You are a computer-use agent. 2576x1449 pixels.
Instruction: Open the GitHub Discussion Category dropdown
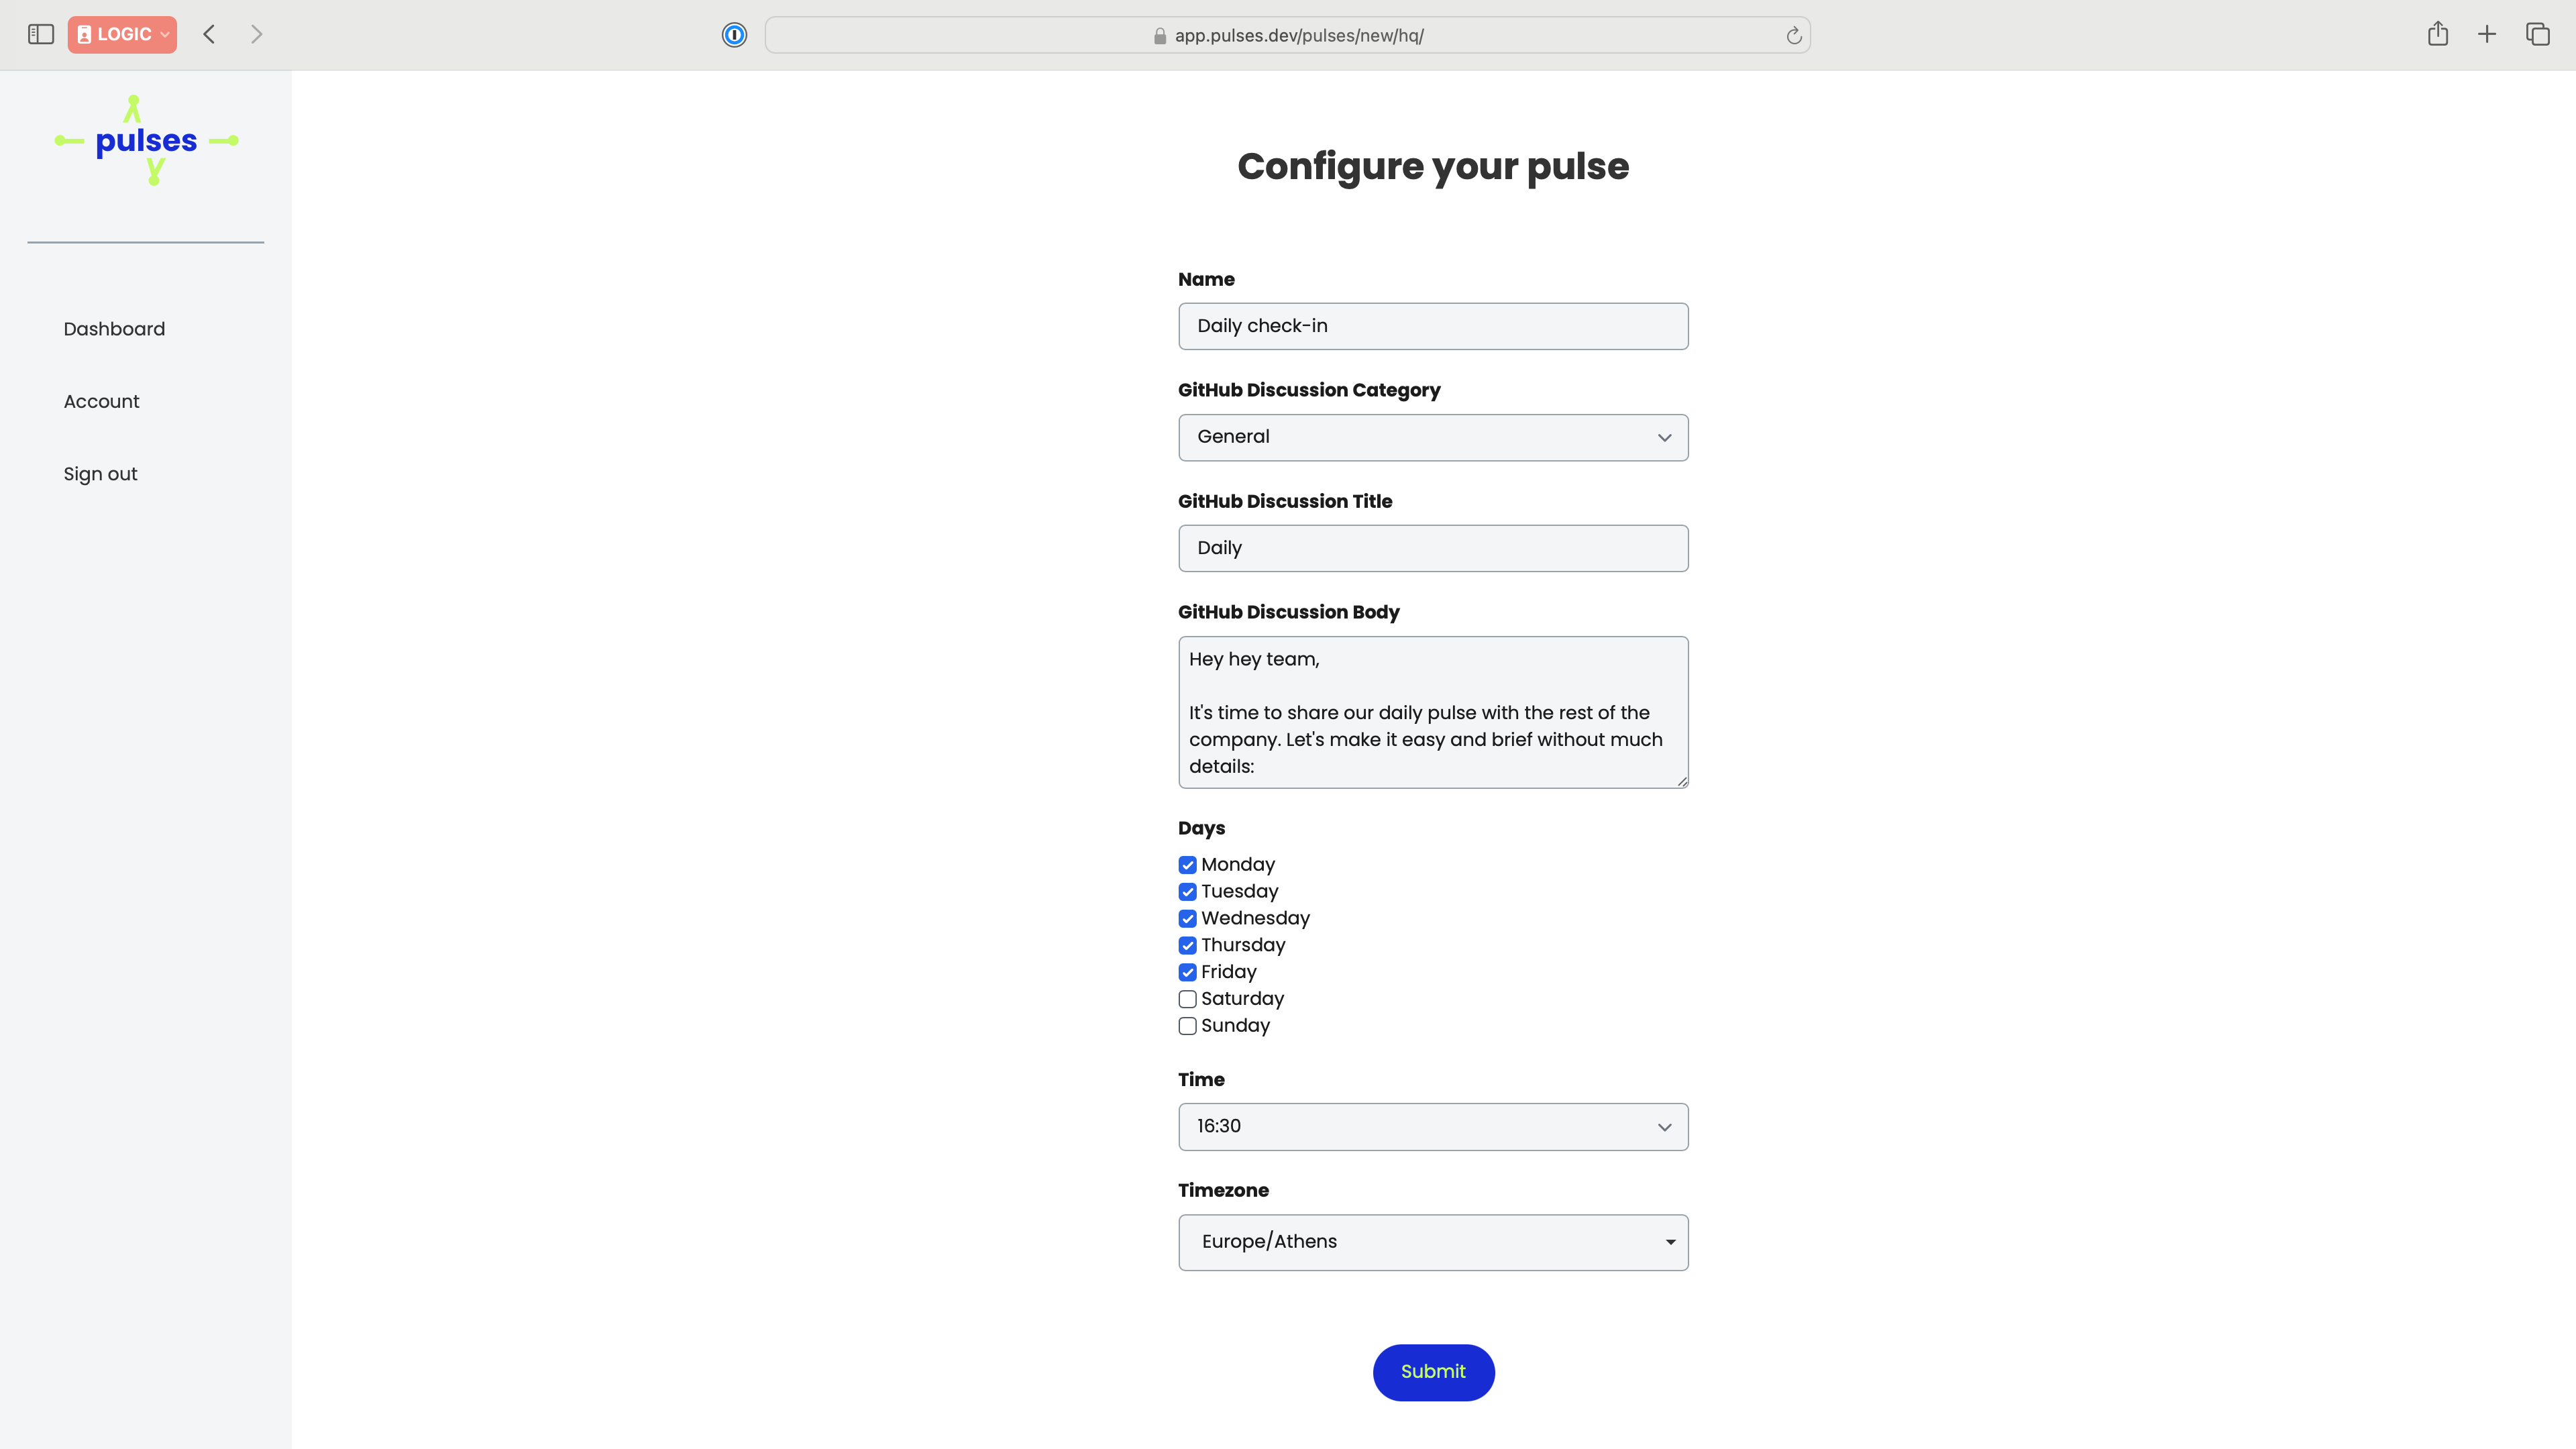[x=1432, y=437]
